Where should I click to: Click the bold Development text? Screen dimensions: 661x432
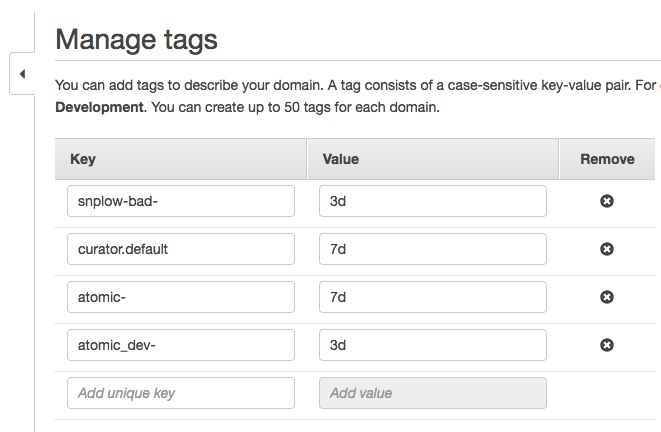coord(99,107)
